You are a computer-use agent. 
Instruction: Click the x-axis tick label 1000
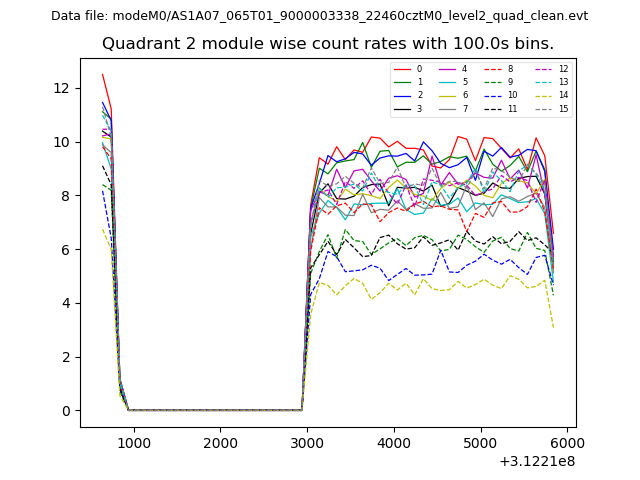[133, 443]
